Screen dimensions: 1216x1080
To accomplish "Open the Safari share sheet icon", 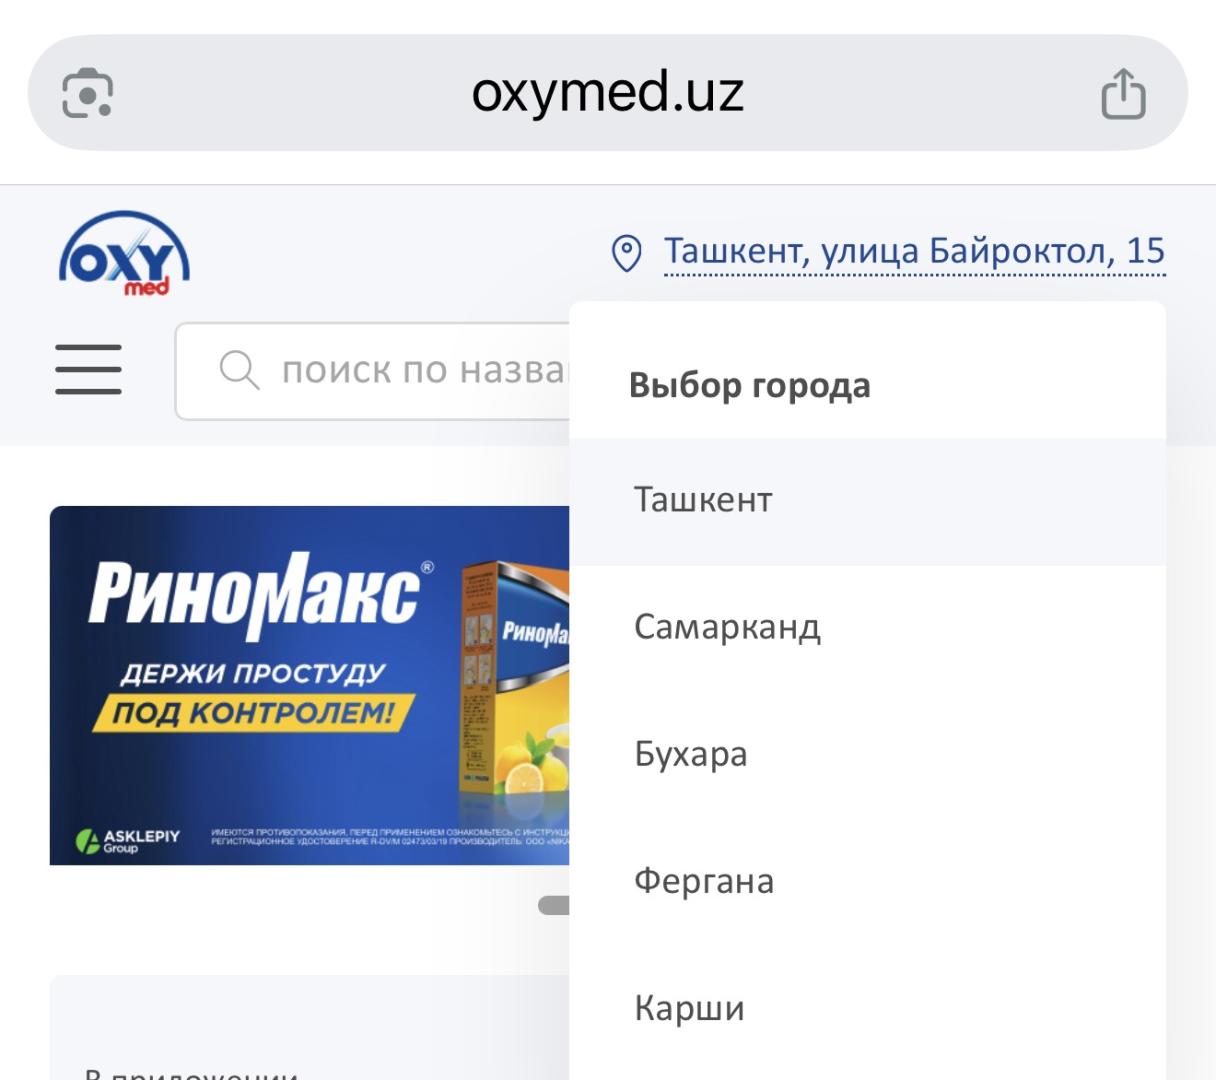I will [1122, 94].
